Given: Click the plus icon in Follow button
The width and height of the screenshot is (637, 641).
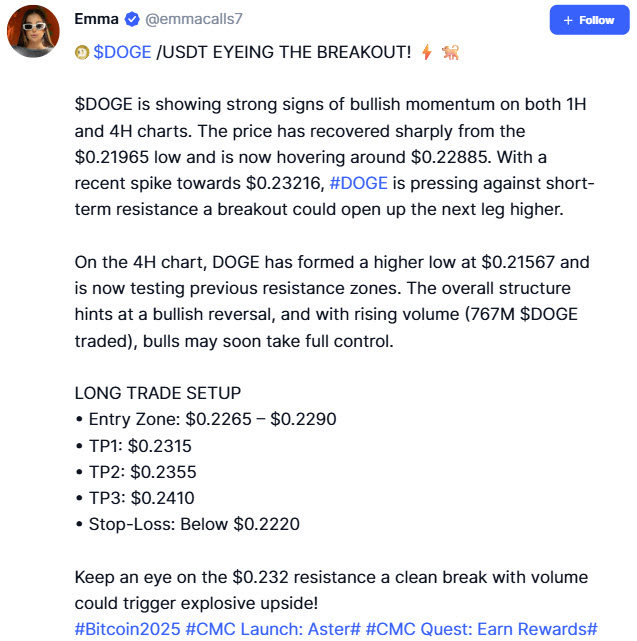Looking at the screenshot, I should [568, 20].
